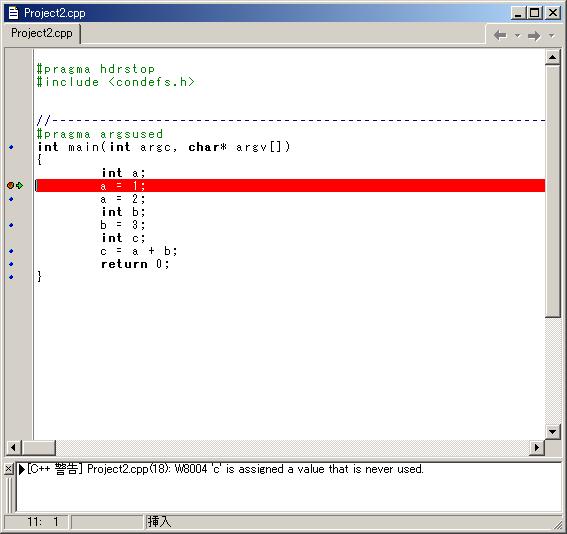The height and width of the screenshot is (534, 567).
Task: Click the horizontal scrollbar thumb
Action: pyautogui.click(x=39, y=448)
